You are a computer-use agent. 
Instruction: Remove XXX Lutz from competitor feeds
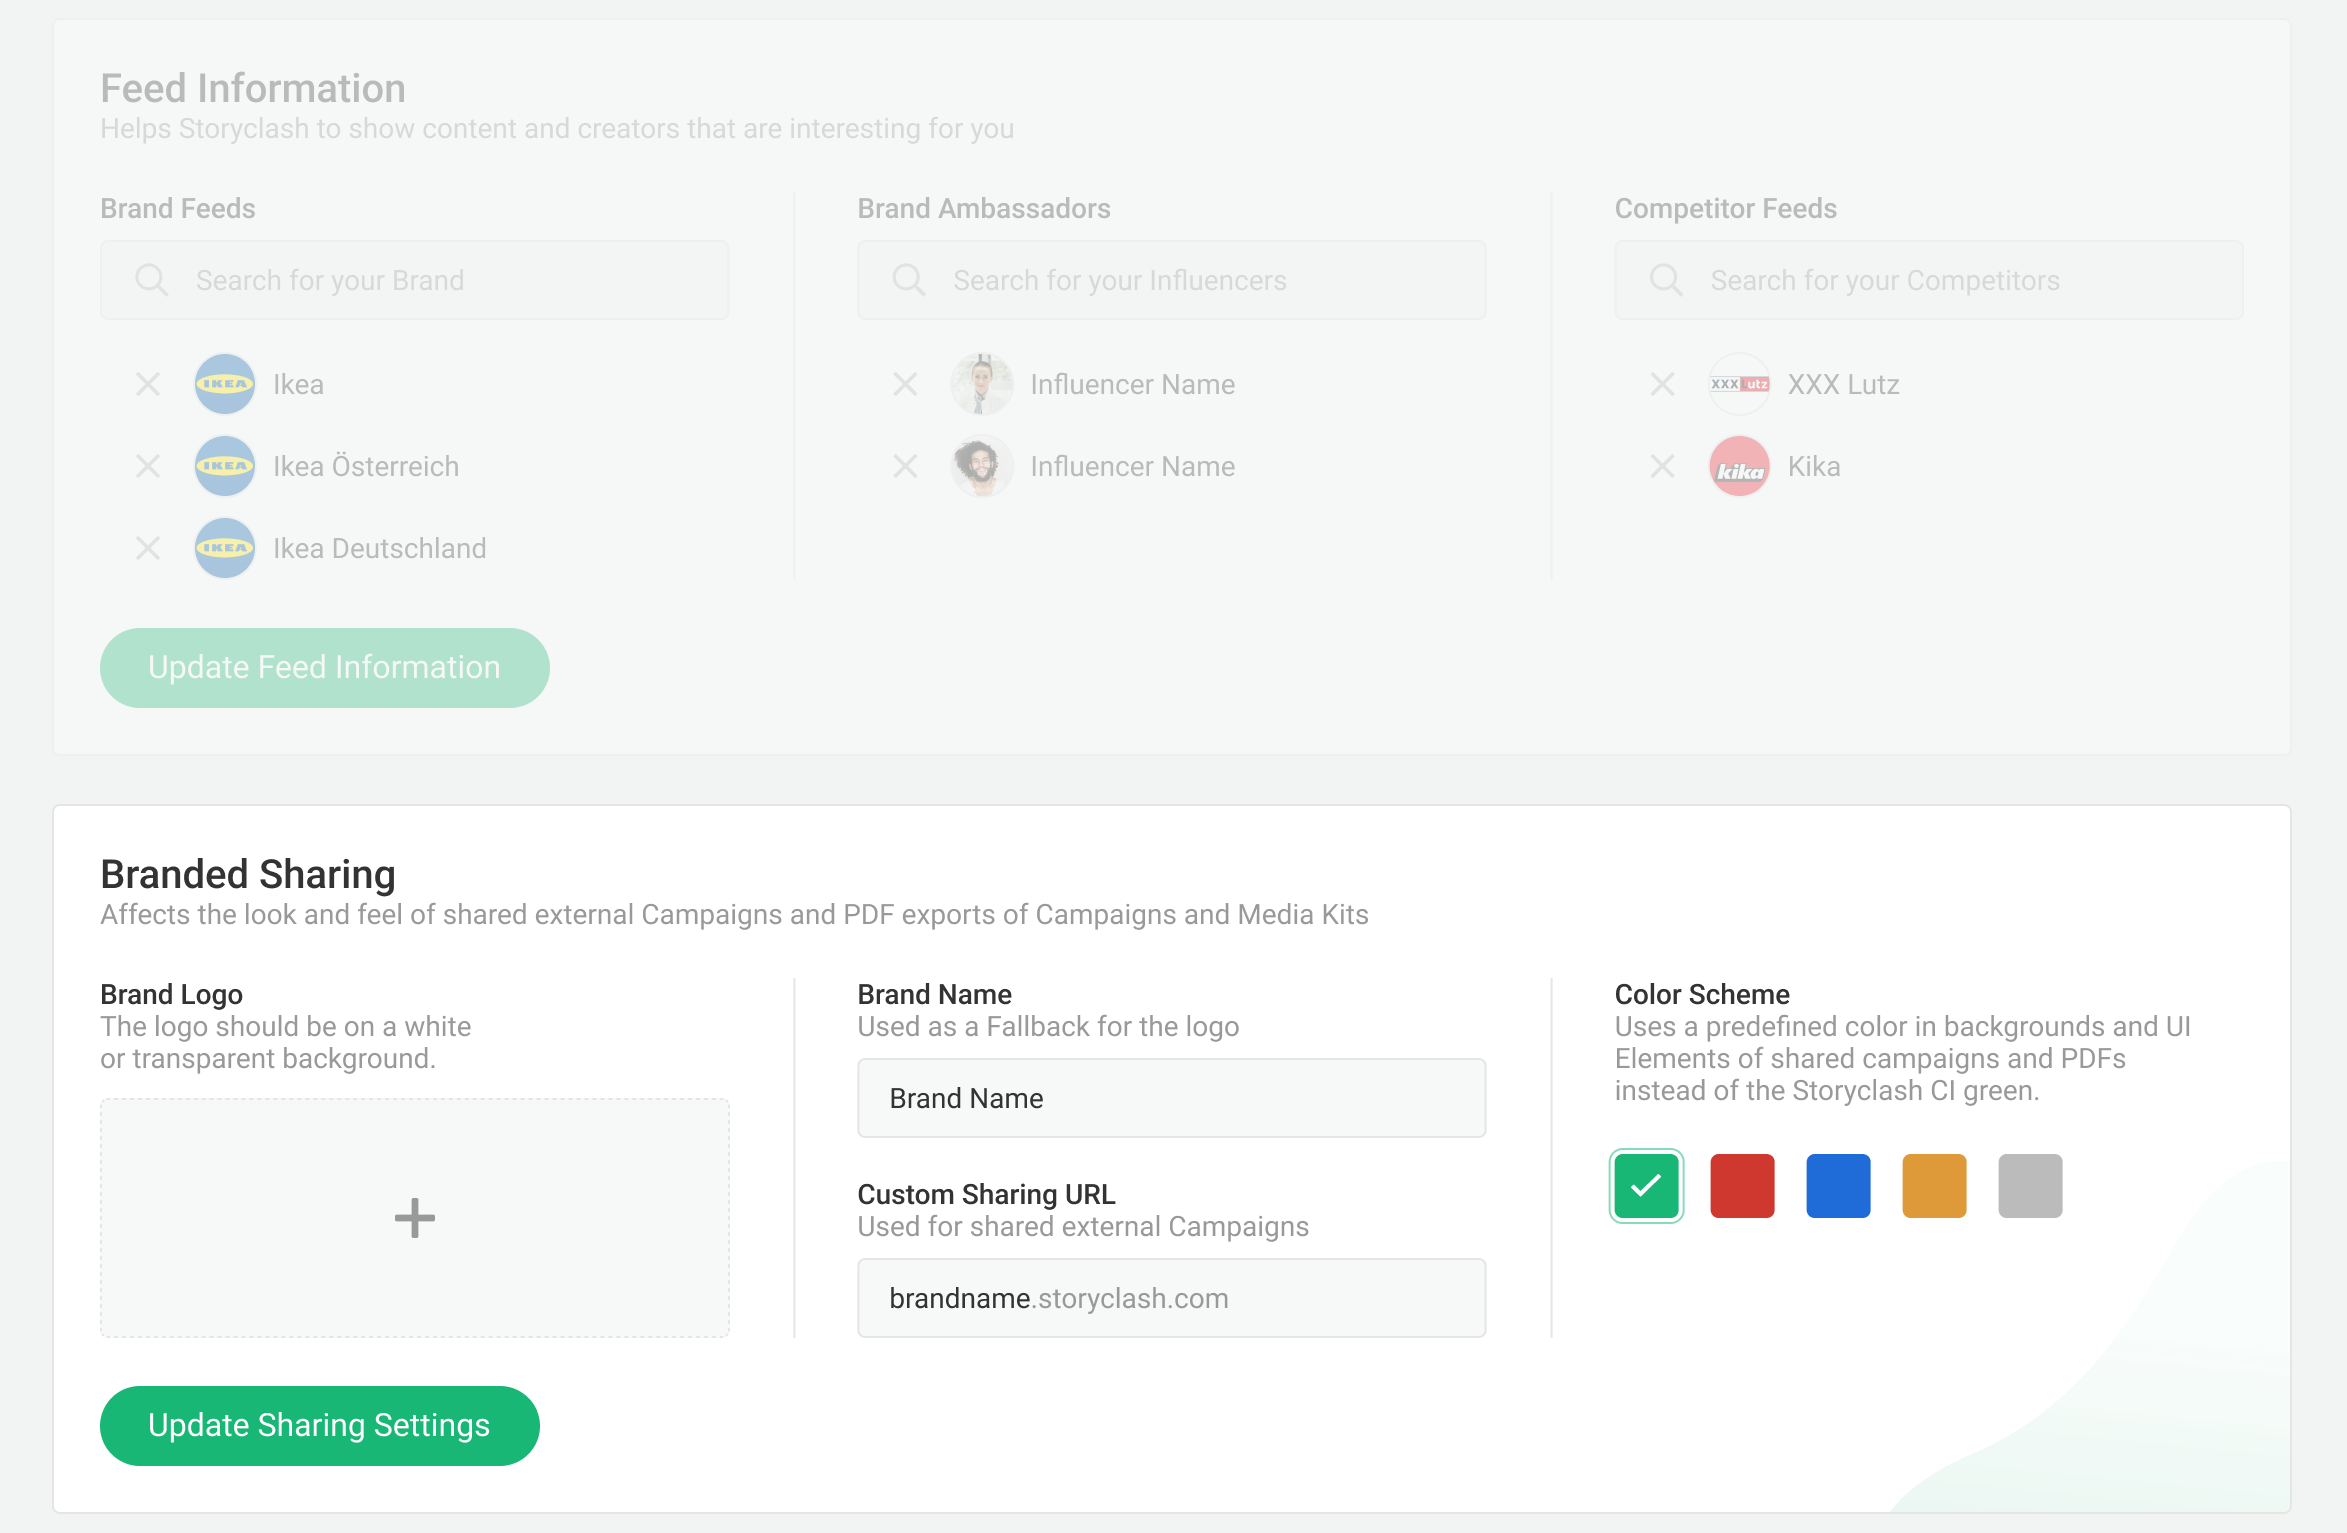1662,384
